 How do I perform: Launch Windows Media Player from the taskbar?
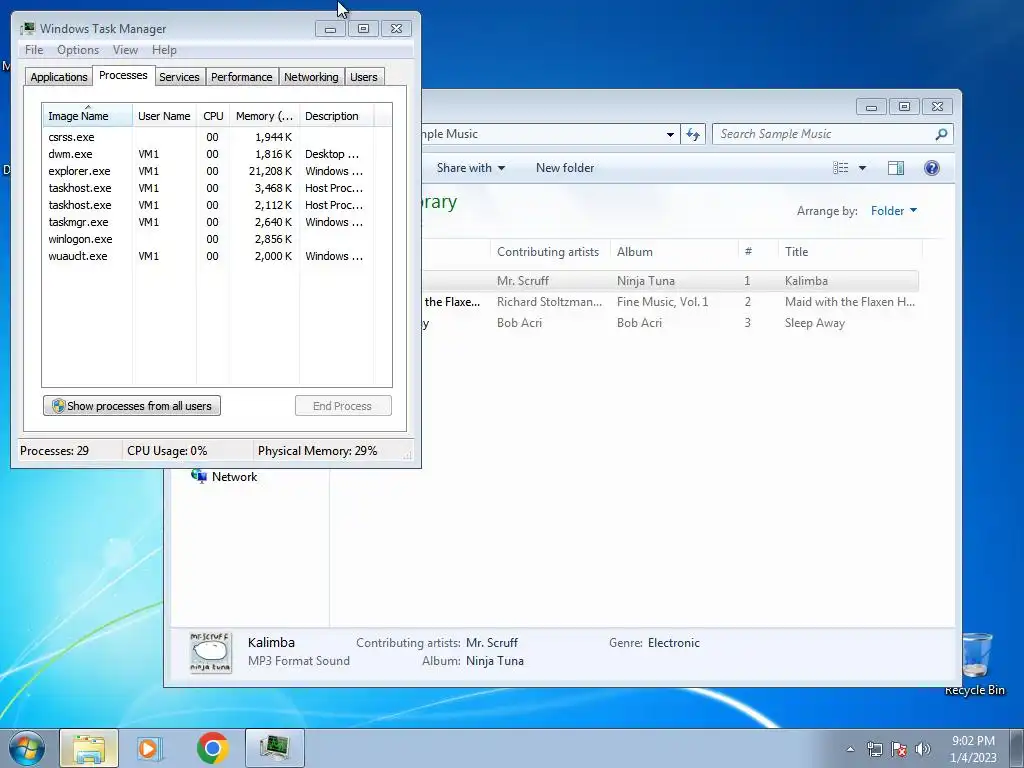150,748
